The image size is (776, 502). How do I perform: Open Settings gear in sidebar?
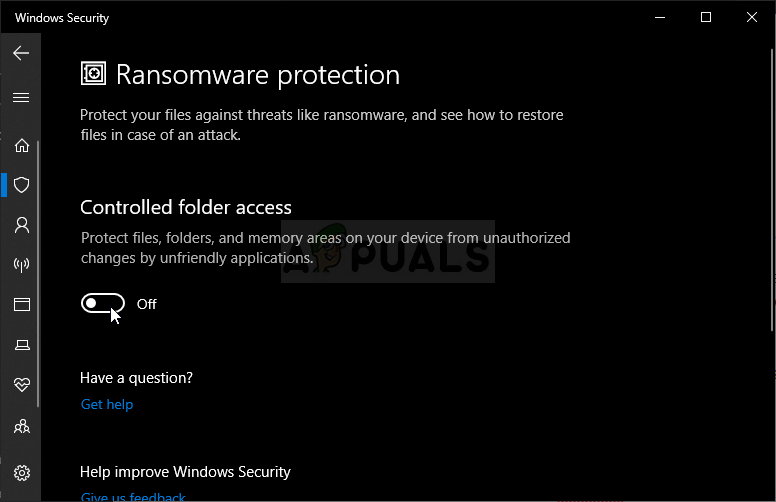click(21, 473)
